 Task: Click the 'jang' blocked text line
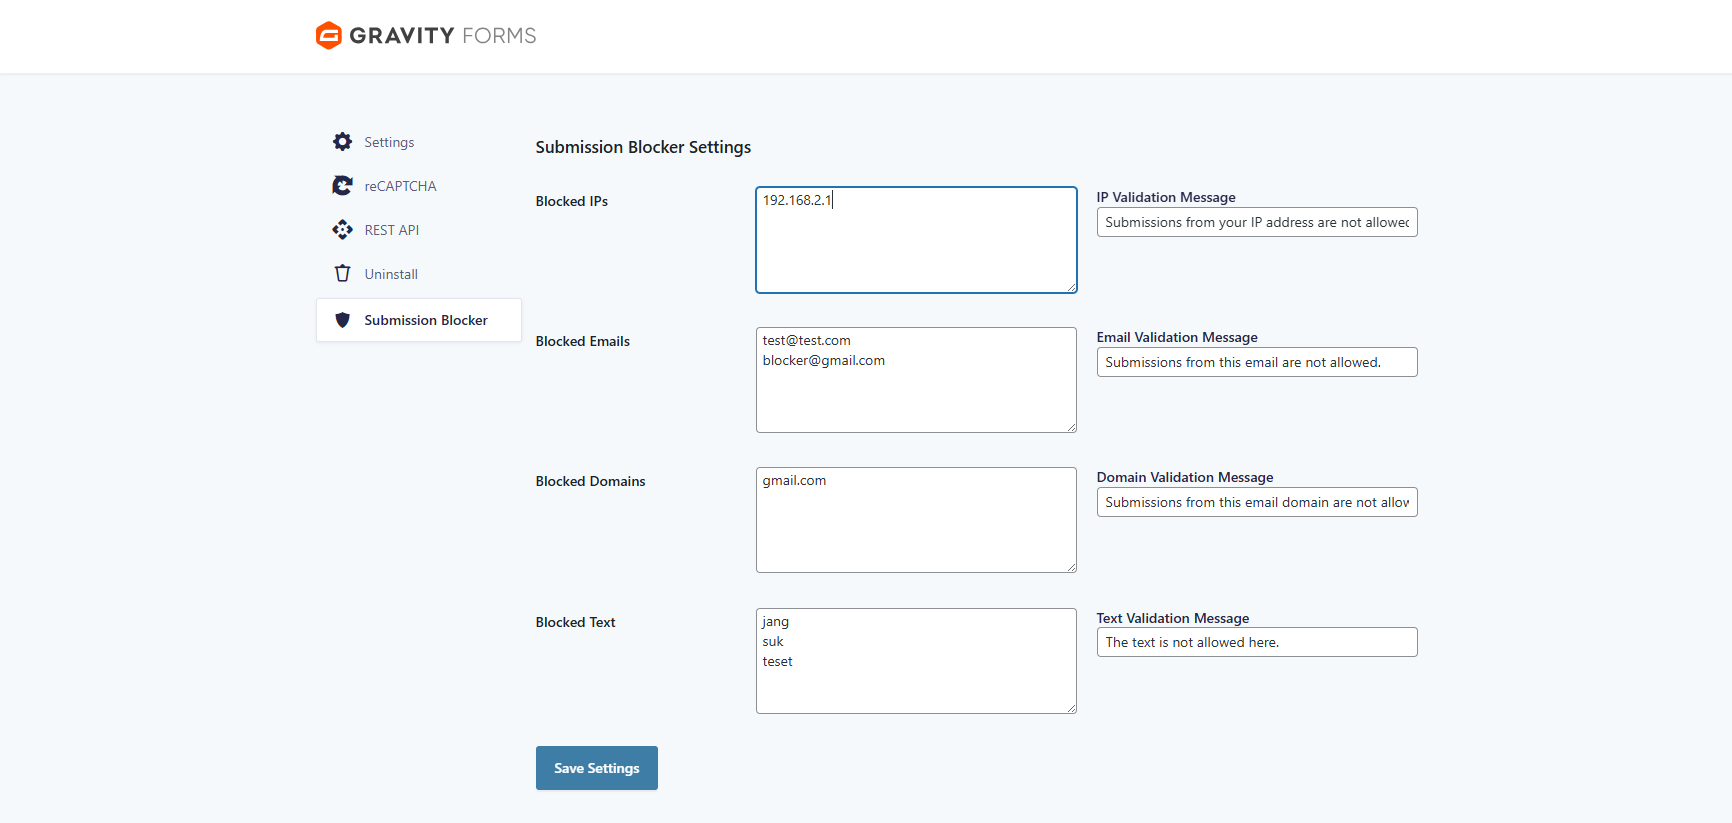775,622
